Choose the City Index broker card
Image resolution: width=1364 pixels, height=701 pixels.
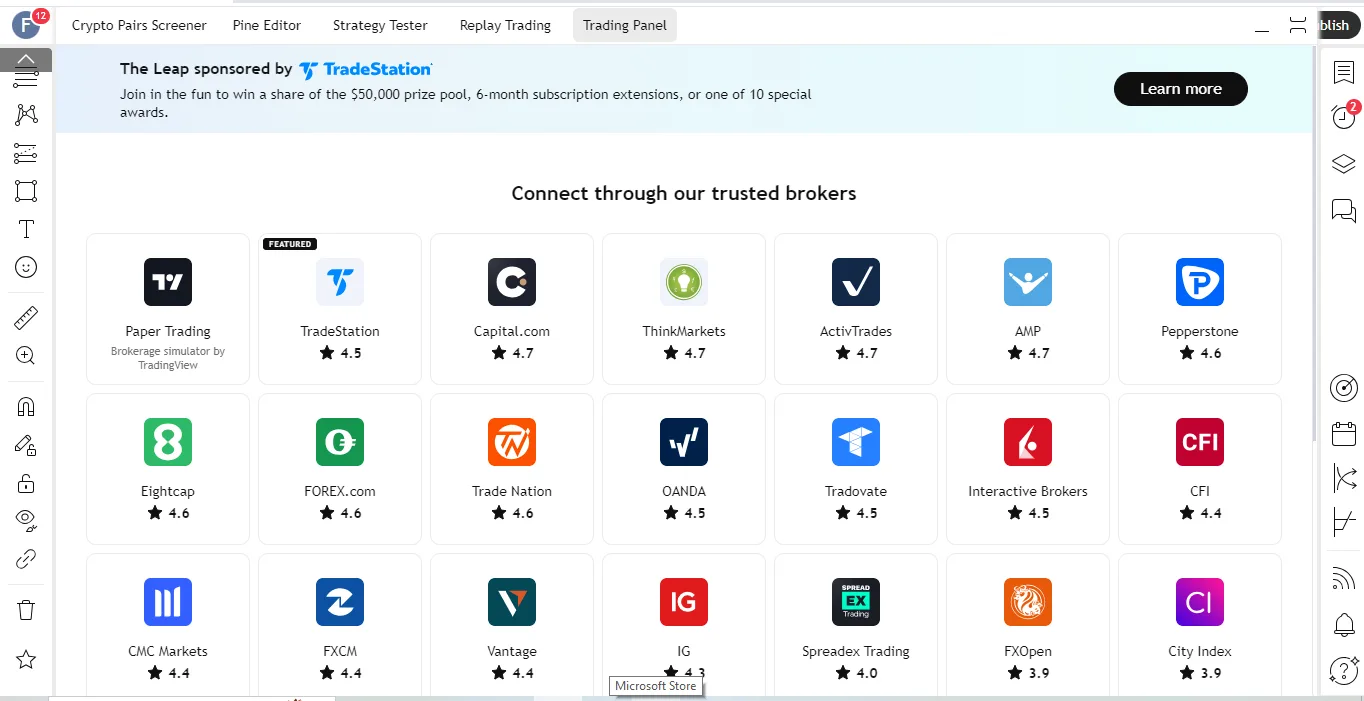1200,625
